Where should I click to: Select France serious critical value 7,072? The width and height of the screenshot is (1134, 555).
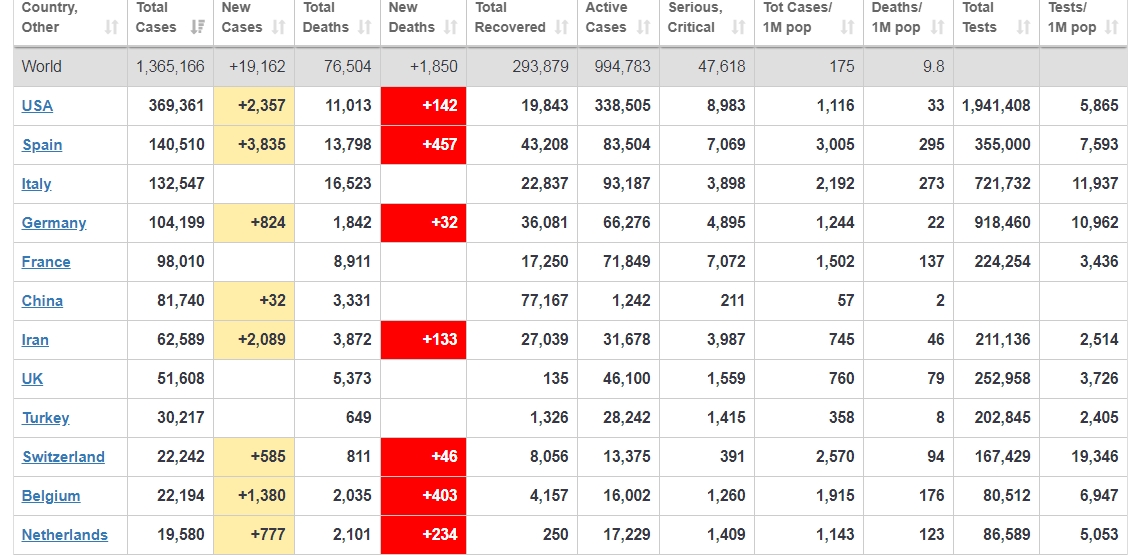tap(726, 262)
